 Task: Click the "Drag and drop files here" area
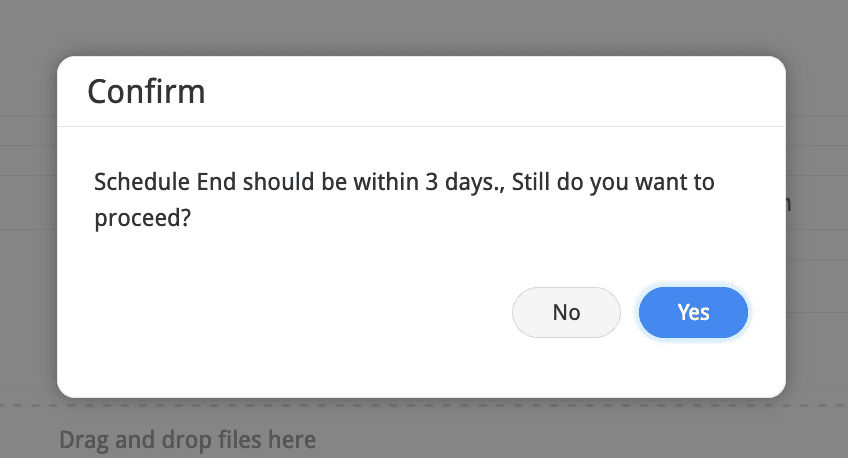187,439
